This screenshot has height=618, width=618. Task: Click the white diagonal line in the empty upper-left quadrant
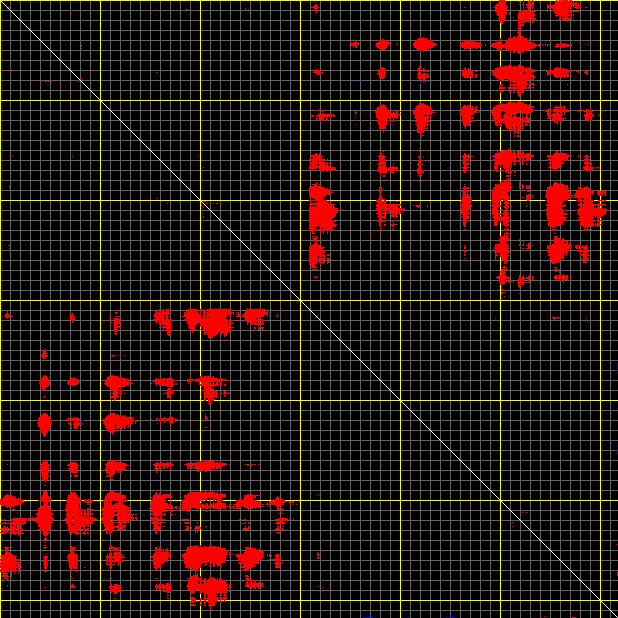tap(150, 150)
